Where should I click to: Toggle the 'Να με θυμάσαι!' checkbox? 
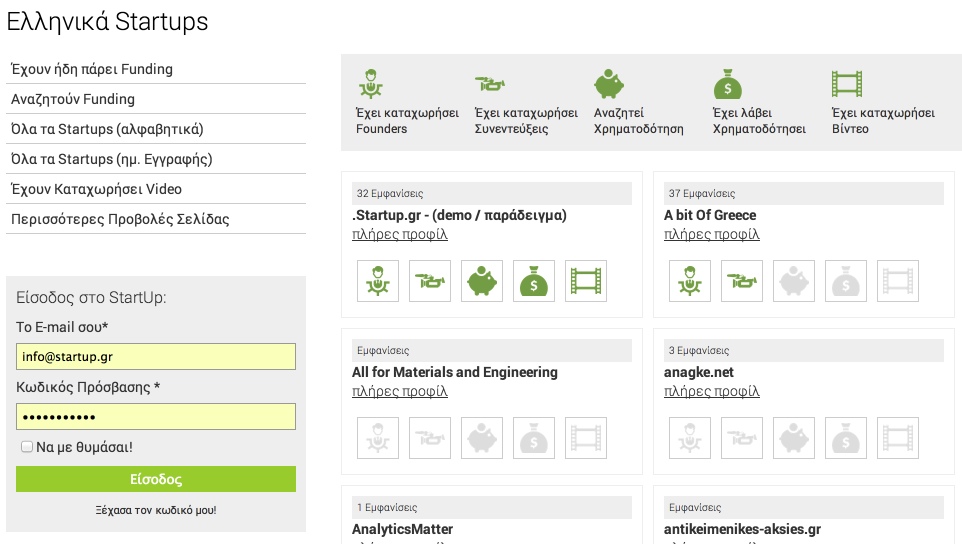coord(27,447)
